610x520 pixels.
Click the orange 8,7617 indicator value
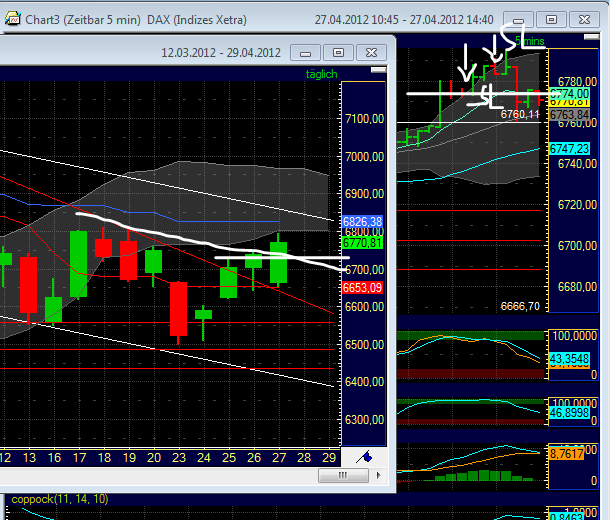[567, 453]
